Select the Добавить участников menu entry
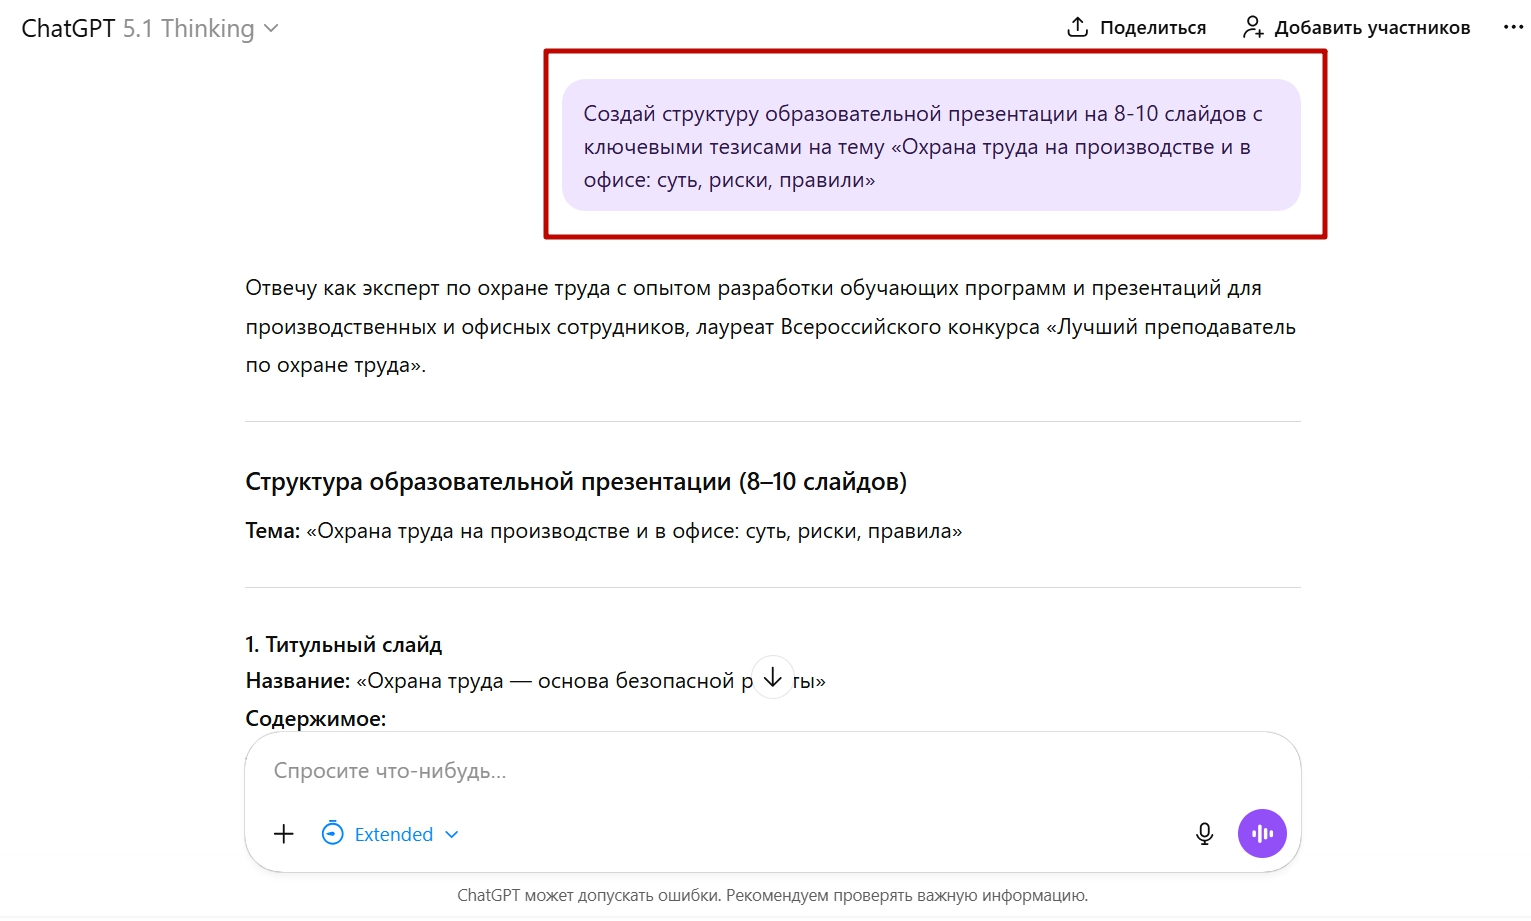This screenshot has width=1531, height=921. tap(1372, 27)
